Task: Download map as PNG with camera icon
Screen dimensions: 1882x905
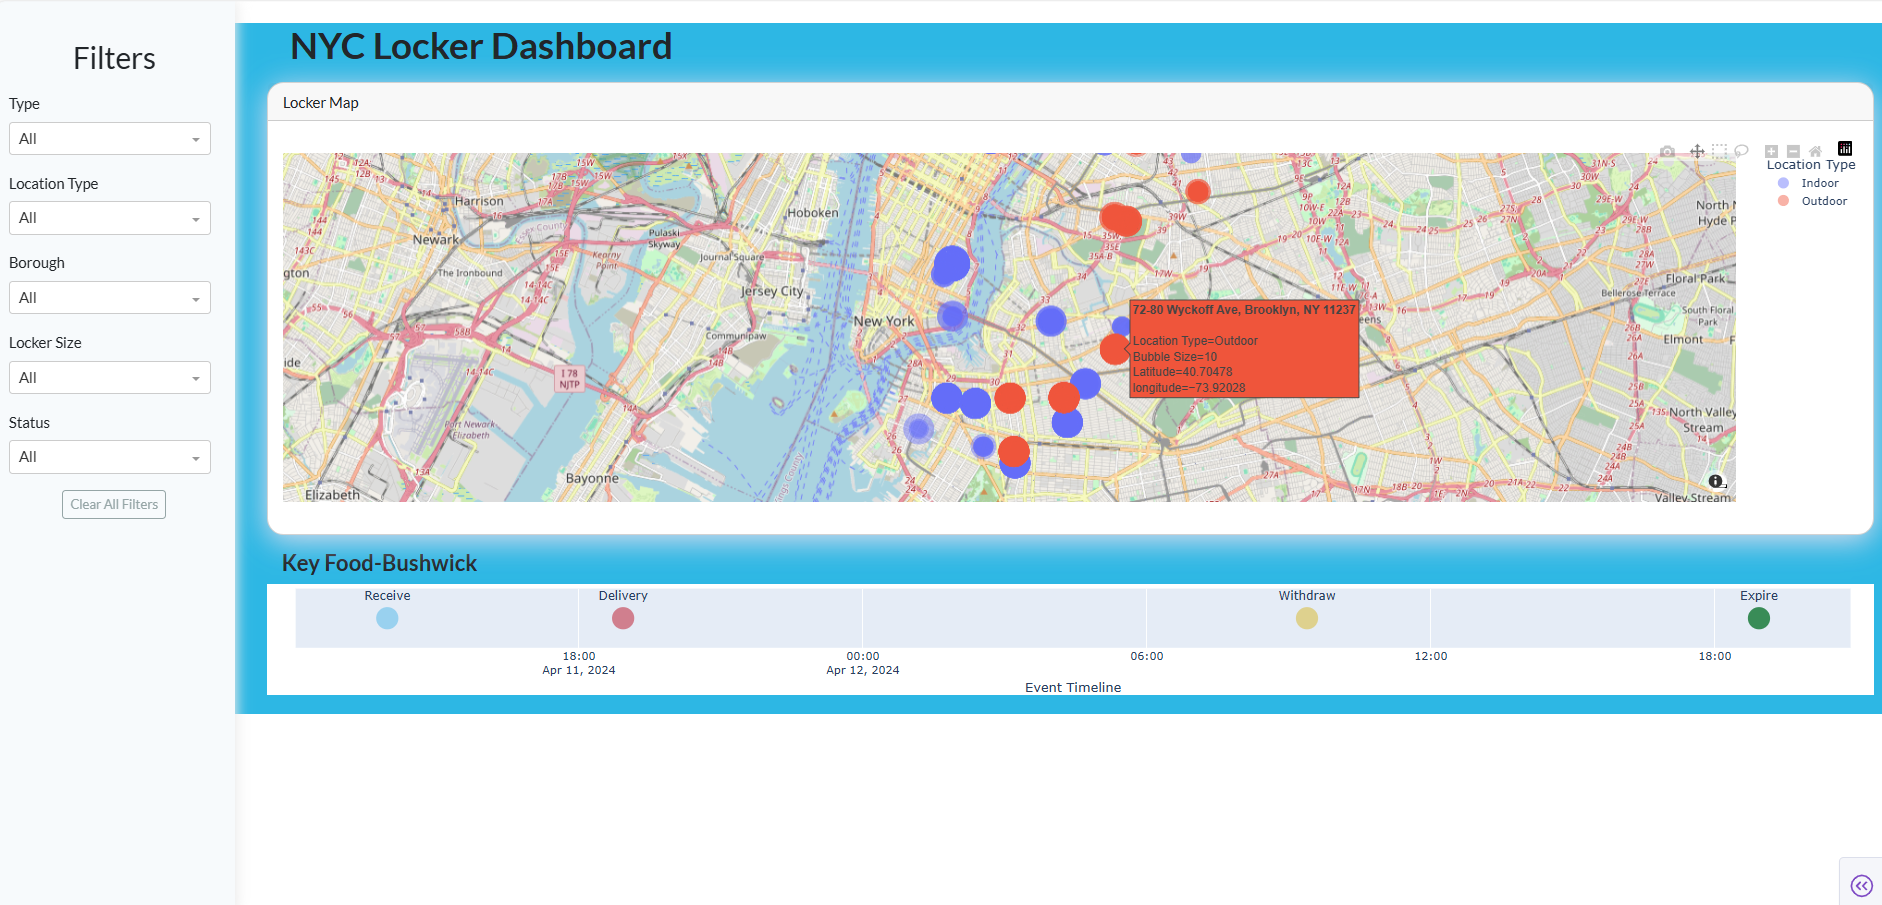Action: click(x=1667, y=151)
